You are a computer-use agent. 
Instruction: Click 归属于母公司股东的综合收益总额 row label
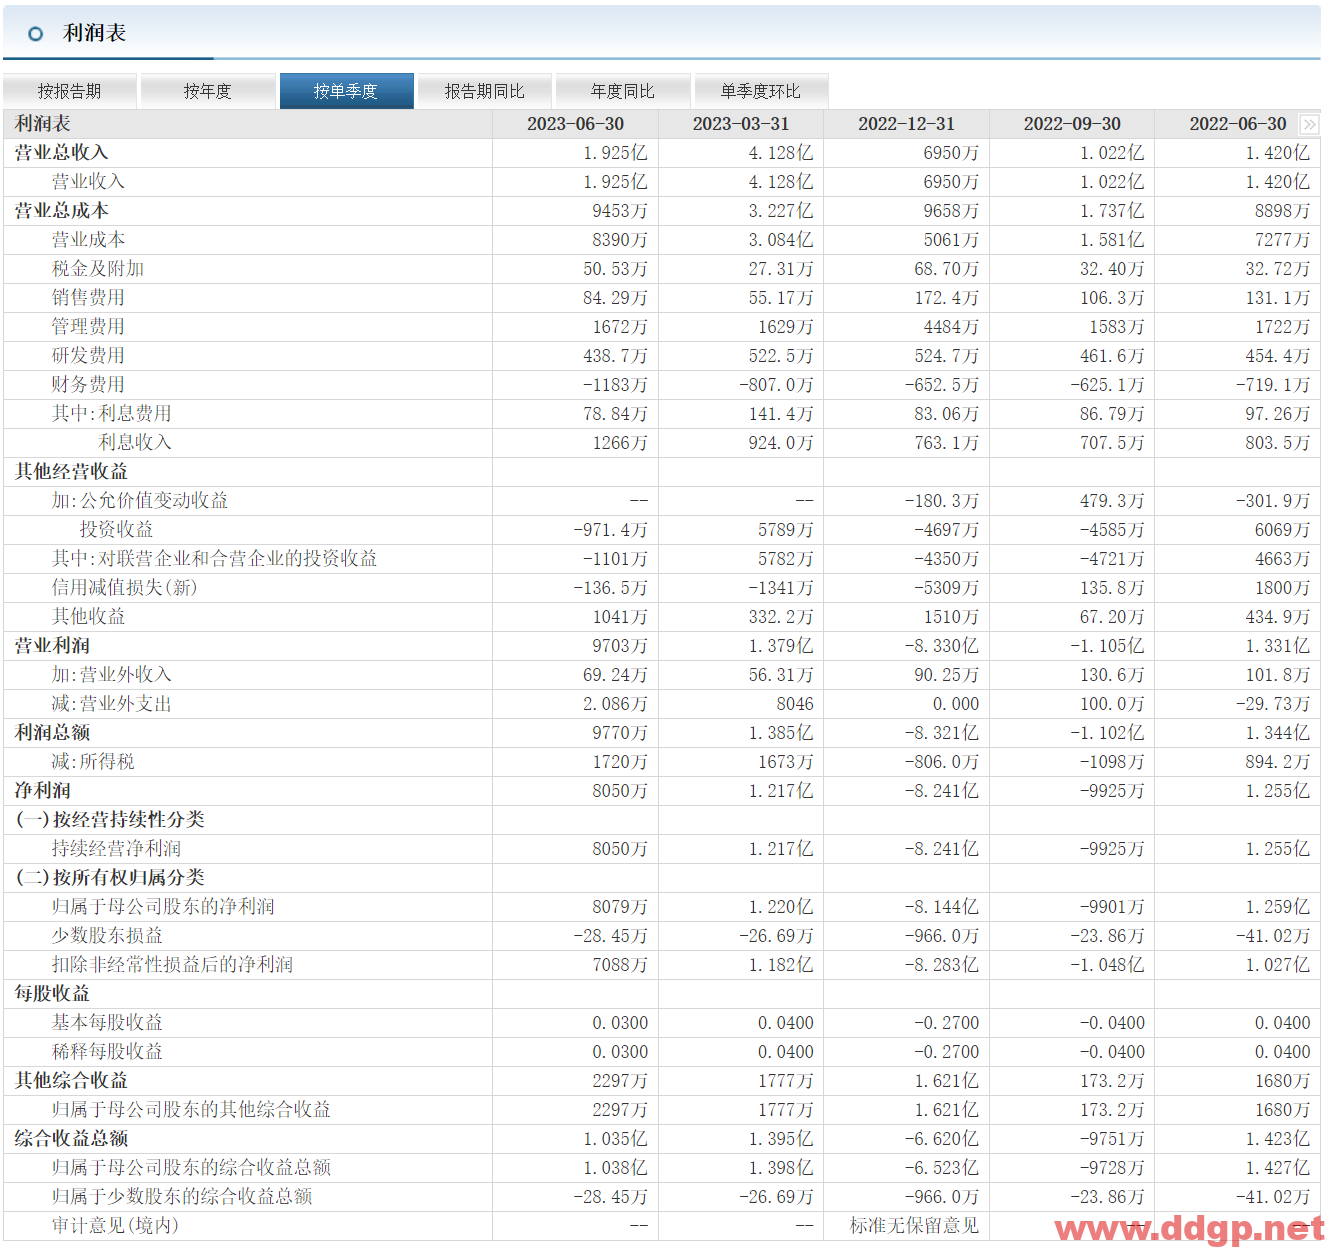click(191, 1168)
